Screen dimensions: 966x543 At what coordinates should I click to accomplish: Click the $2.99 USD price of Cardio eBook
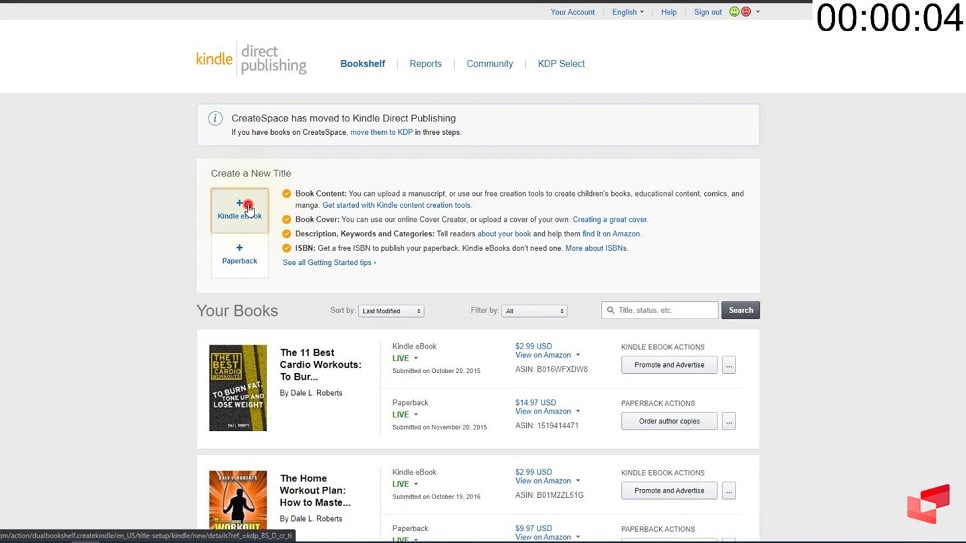(534, 346)
